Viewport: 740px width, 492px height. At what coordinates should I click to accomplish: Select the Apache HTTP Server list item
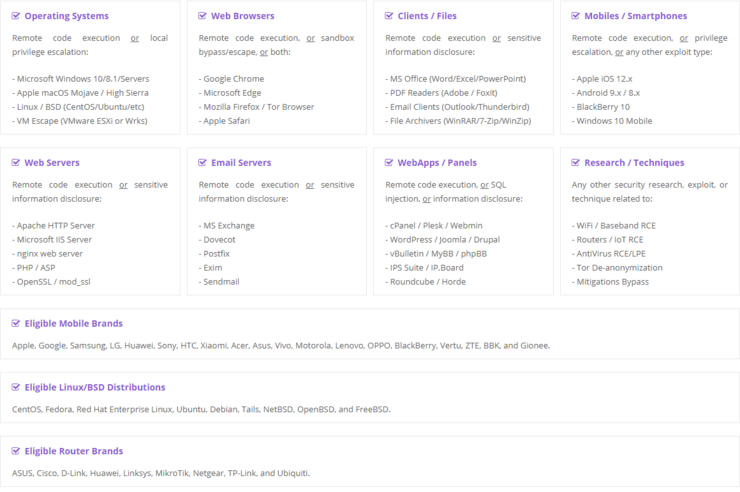[55, 226]
